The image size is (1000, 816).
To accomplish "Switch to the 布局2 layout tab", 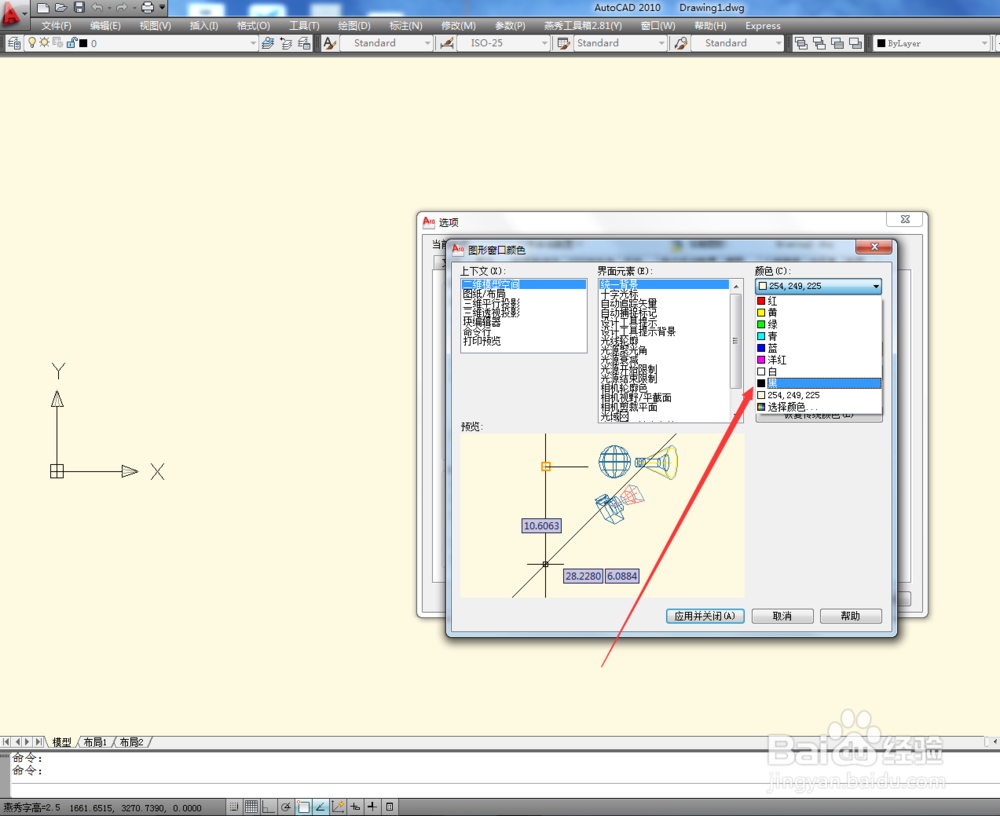I will [x=131, y=742].
